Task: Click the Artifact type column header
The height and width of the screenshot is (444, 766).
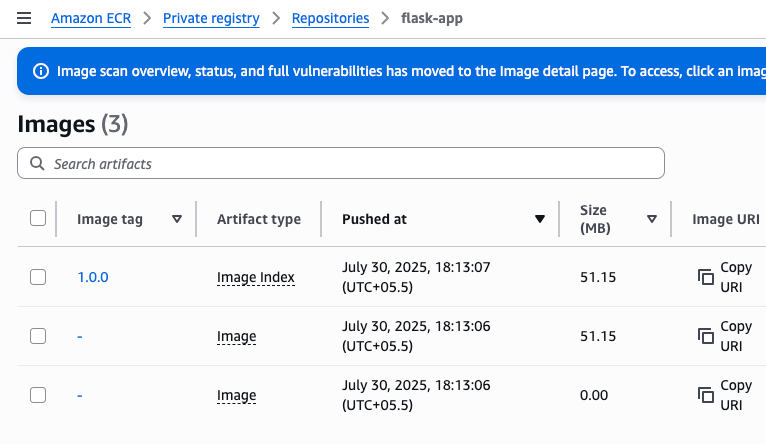Action: click(259, 219)
